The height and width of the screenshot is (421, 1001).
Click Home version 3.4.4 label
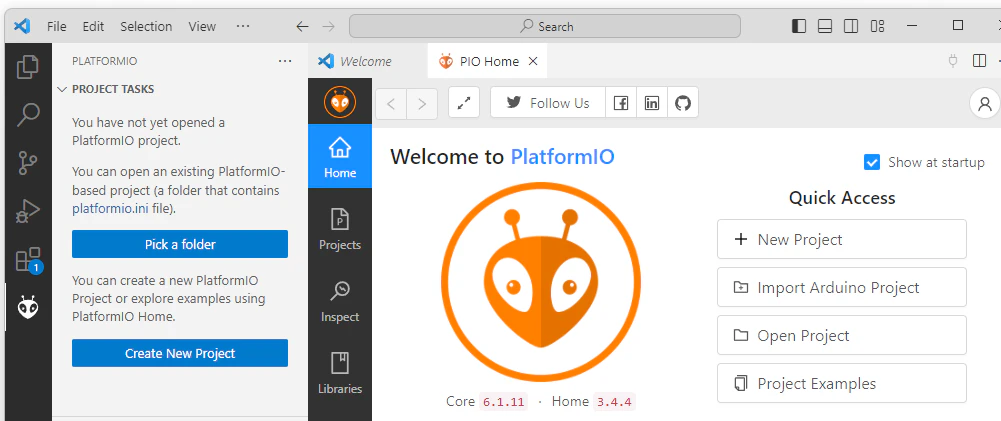point(614,402)
